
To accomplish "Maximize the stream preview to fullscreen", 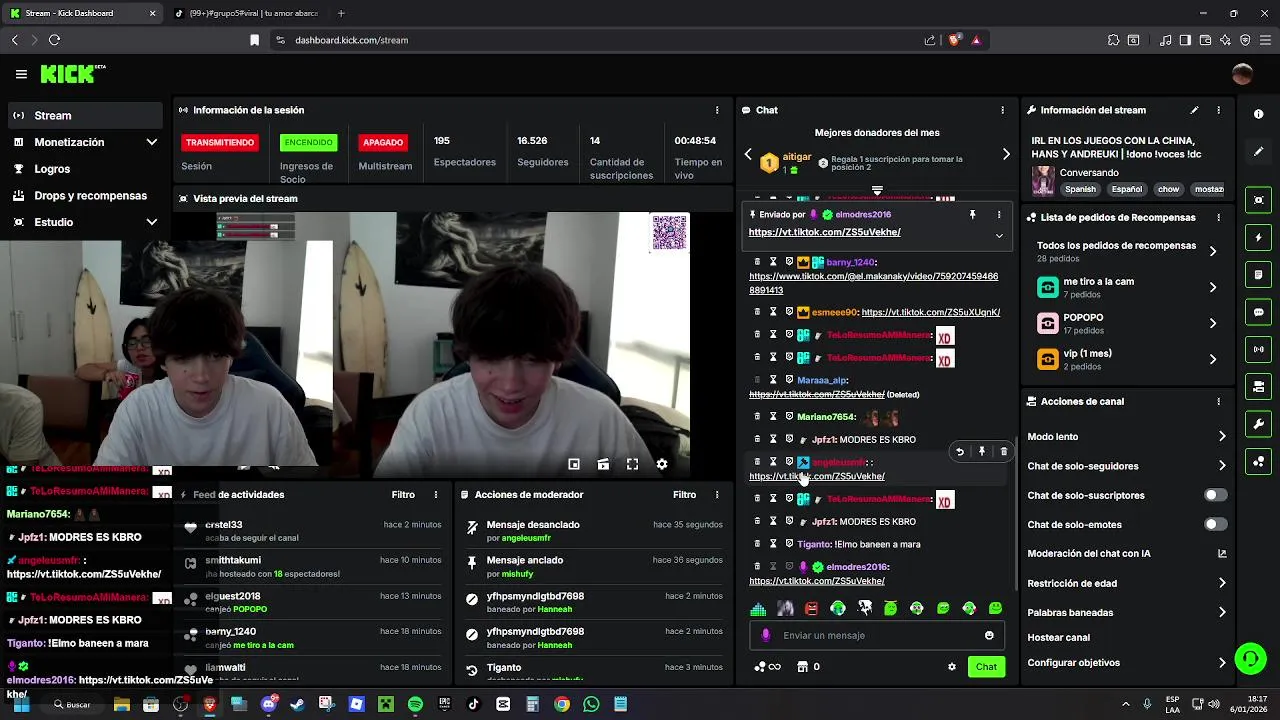I will pyautogui.click(x=632, y=464).
